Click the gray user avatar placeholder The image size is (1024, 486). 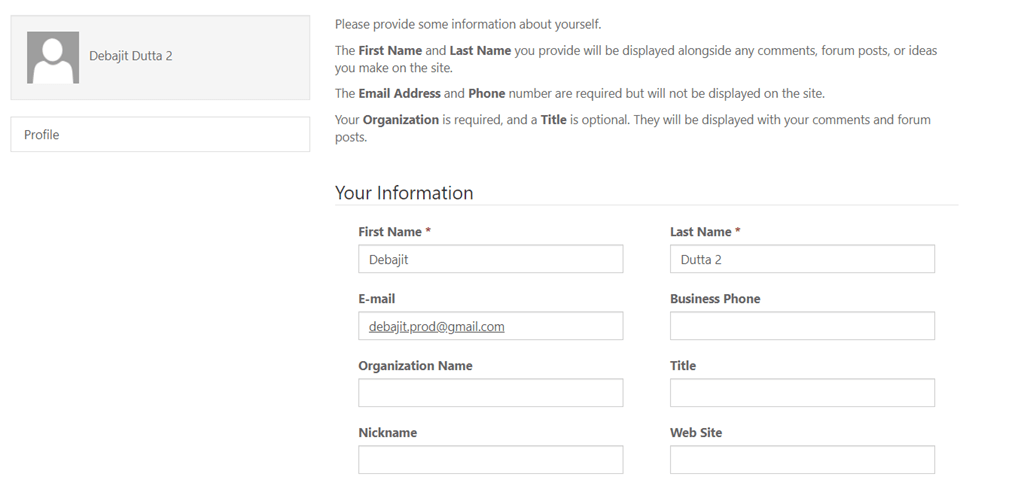53,57
